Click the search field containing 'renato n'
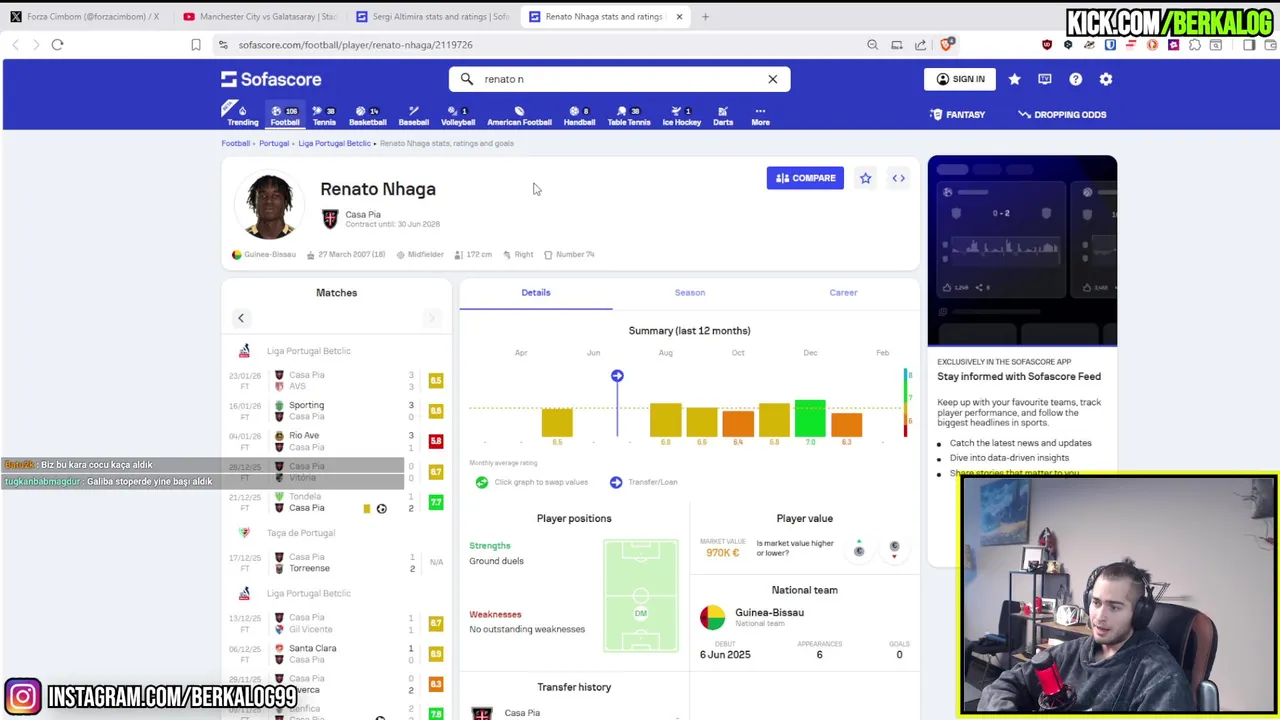The image size is (1280, 720). click(619, 79)
